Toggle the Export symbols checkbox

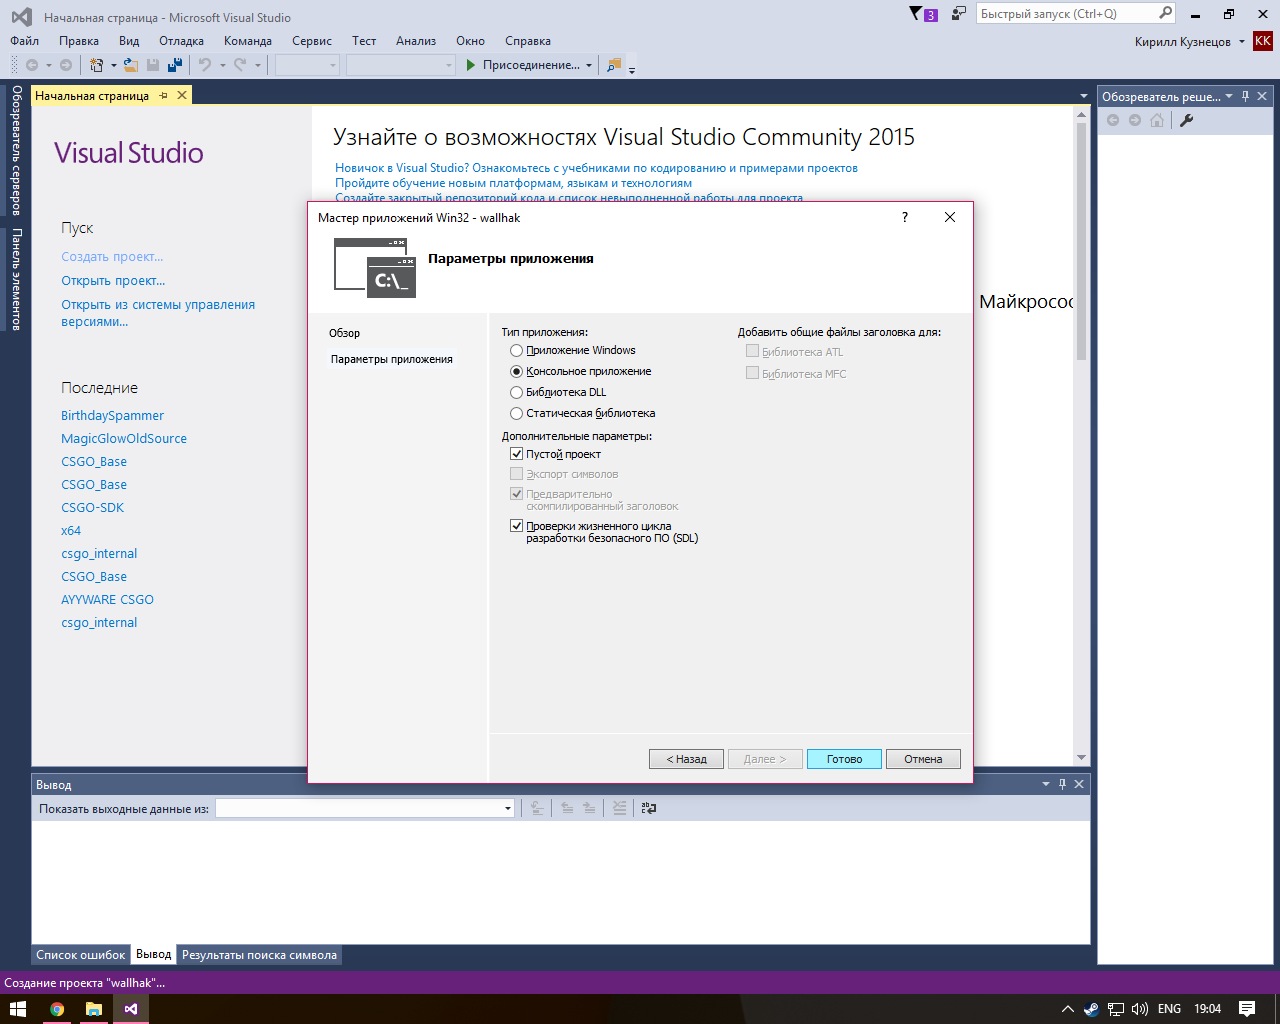click(x=517, y=474)
